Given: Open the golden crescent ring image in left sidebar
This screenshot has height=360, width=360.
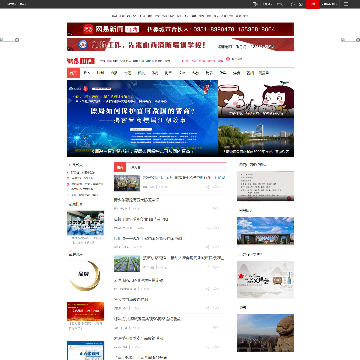Looking at the screenshot, I should tap(85, 276).
